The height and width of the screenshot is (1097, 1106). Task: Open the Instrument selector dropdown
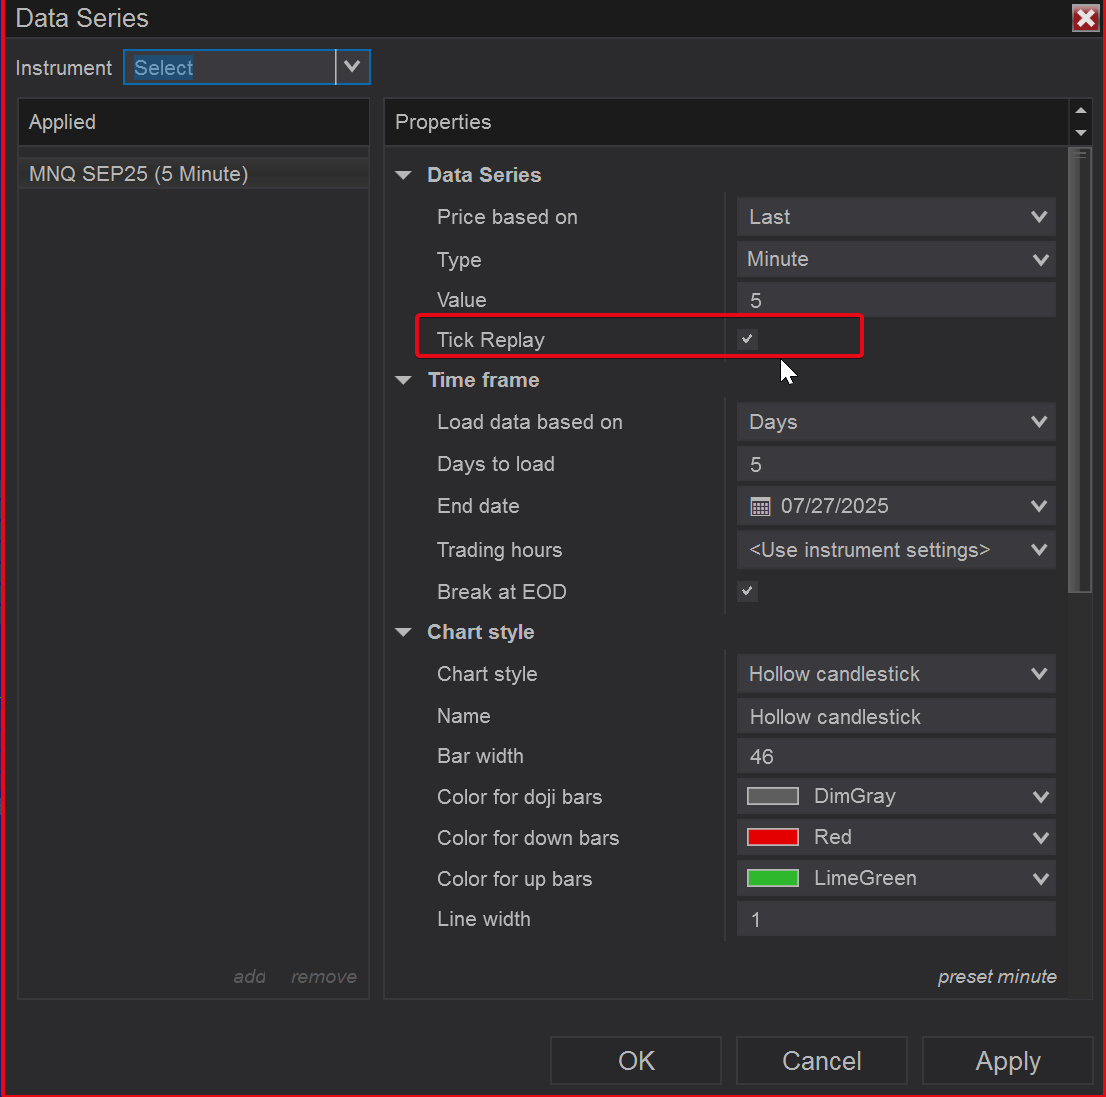(352, 67)
